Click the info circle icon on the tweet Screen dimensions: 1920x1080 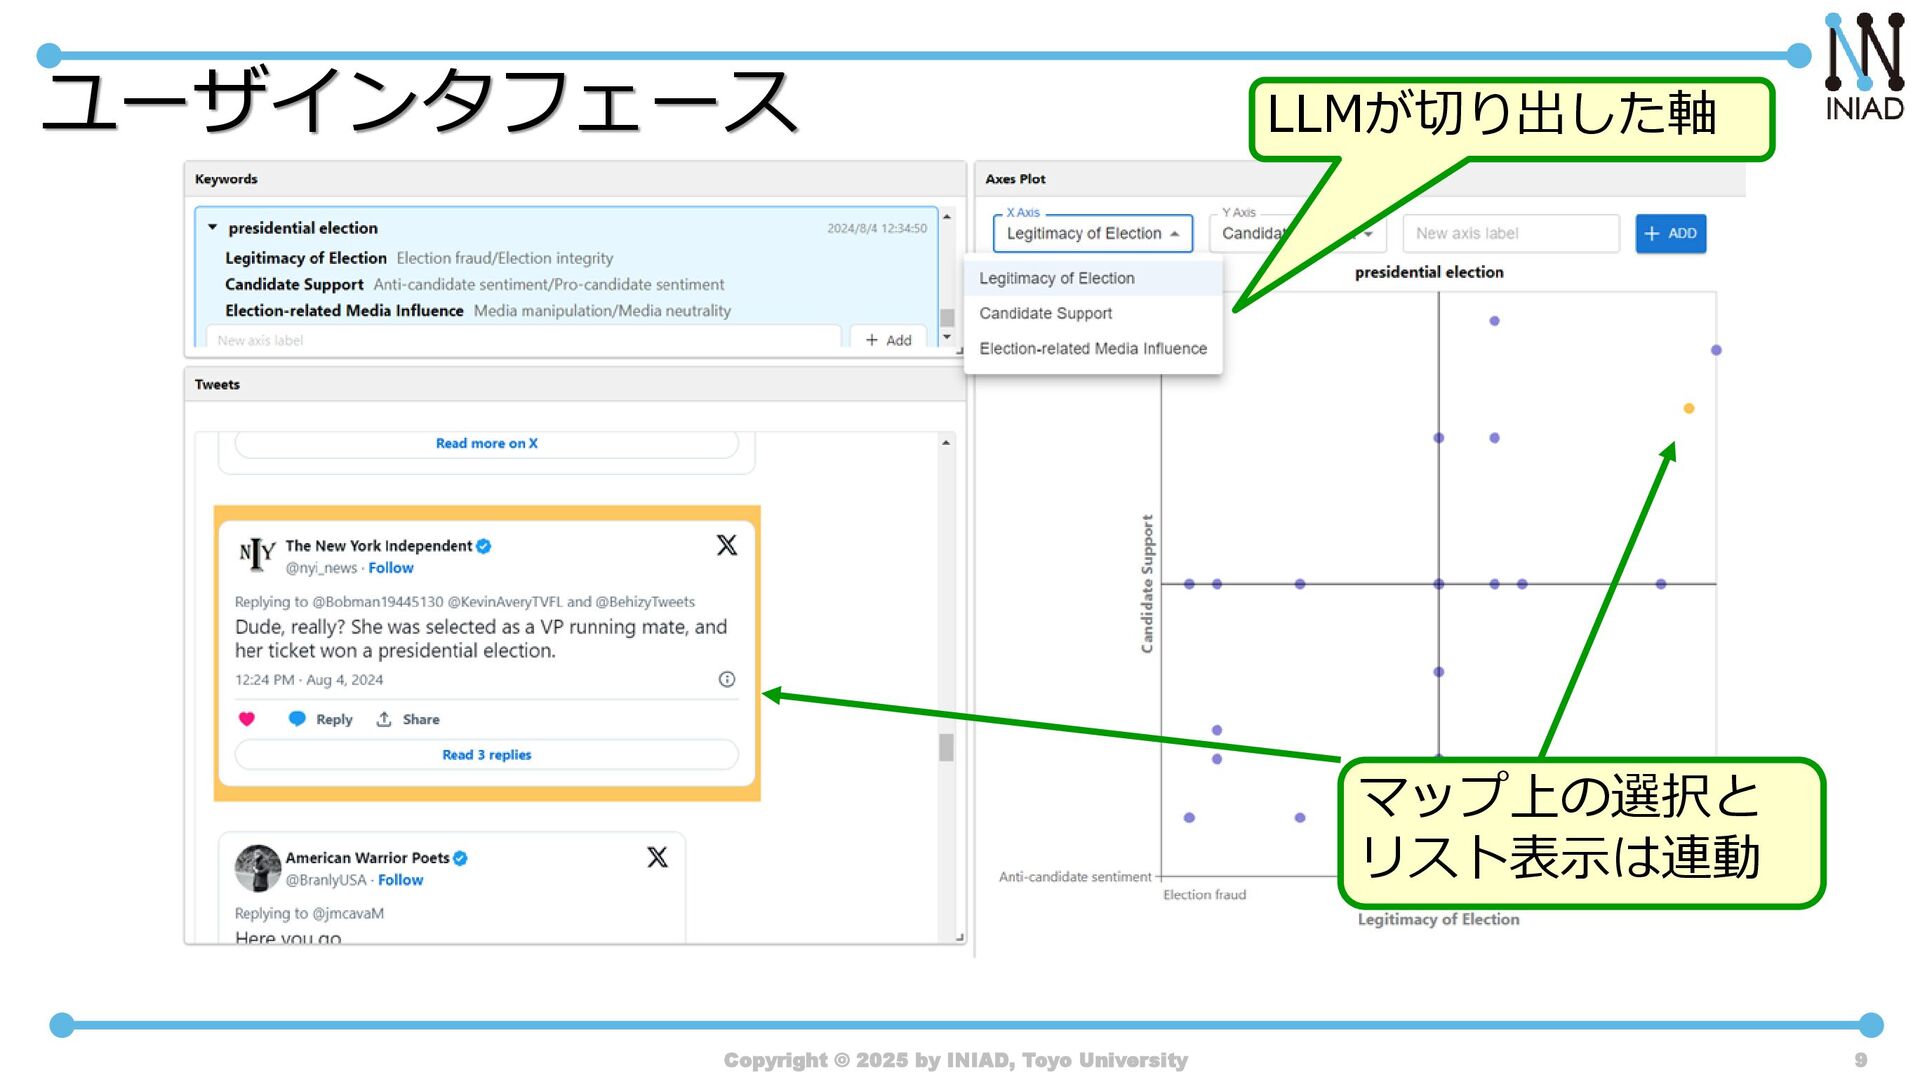tap(727, 680)
